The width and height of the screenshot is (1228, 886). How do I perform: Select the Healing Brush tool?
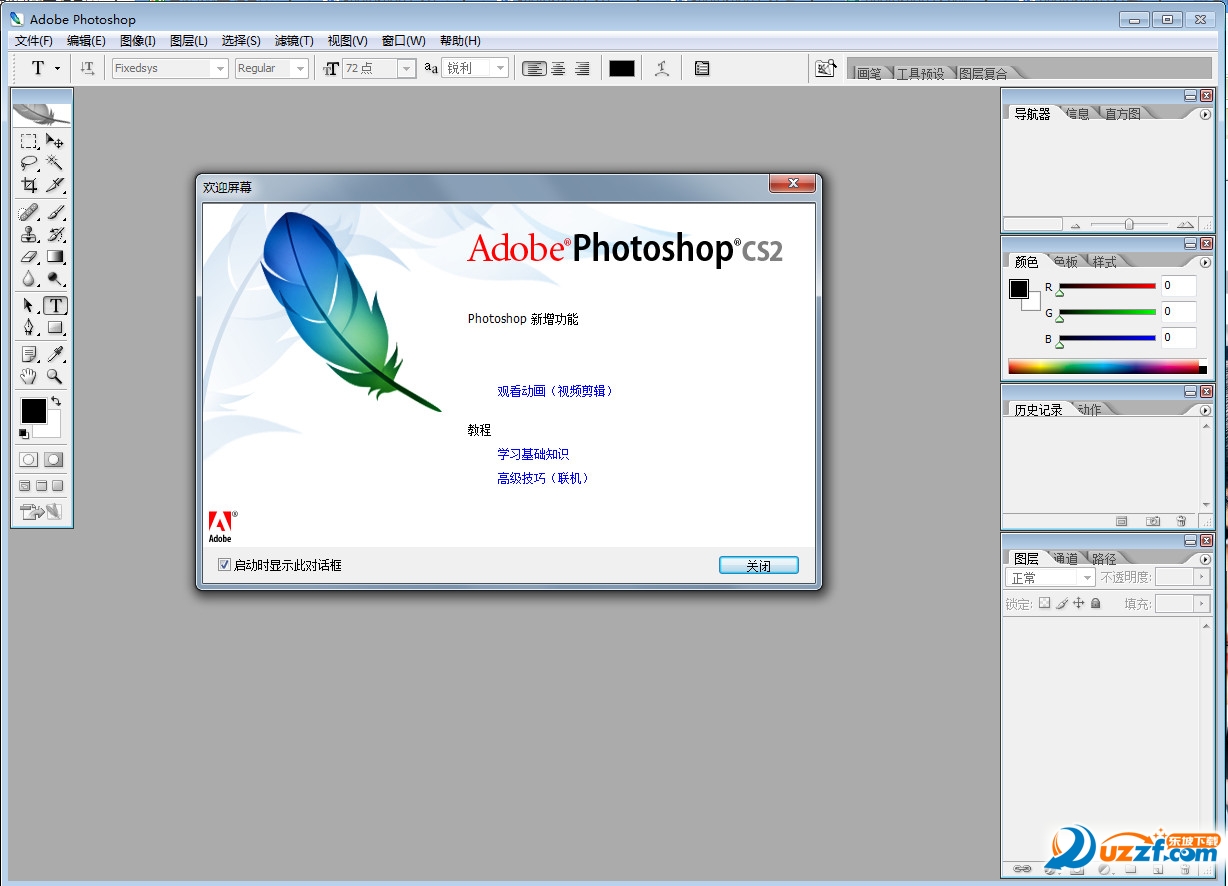pyautogui.click(x=29, y=212)
